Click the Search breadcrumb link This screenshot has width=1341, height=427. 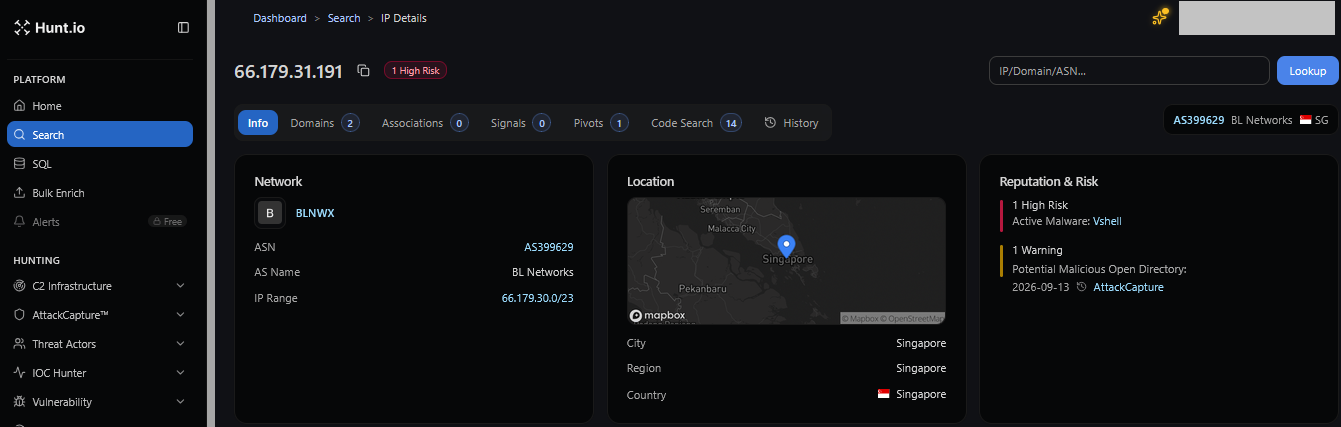(344, 18)
